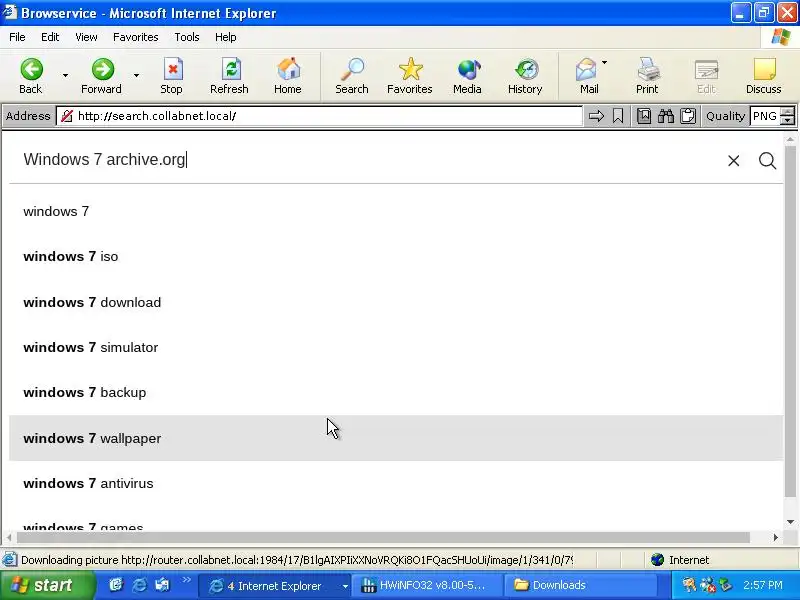800x600 pixels.
Task: Open the Edit menu
Action: click(50, 37)
